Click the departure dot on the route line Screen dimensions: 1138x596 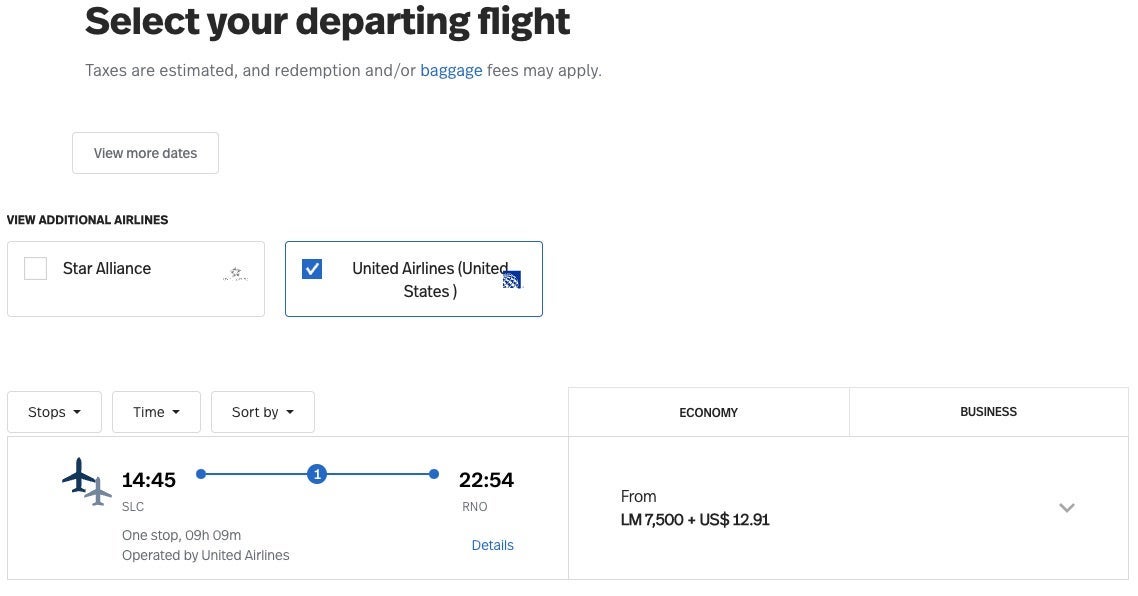[x=201, y=474]
